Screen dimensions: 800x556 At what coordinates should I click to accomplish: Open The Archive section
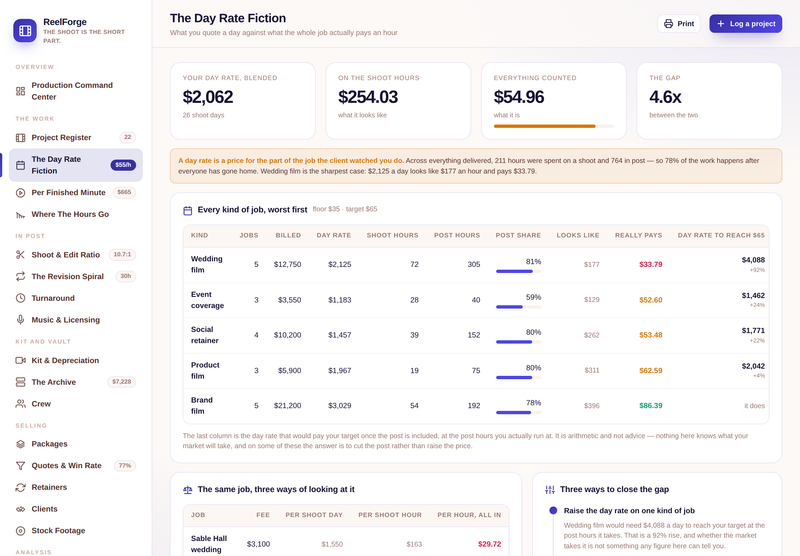coord(76,382)
